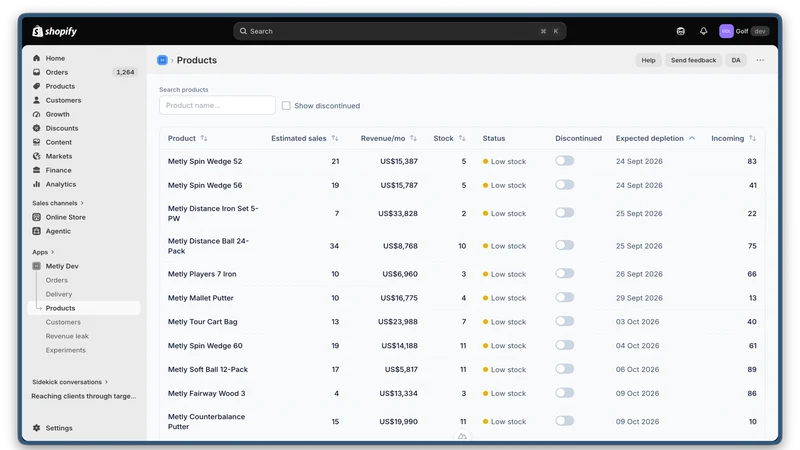Sort by Product column arrows
The height and width of the screenshot is (450, 800).
pyautogui.click(x=204, y=138)
